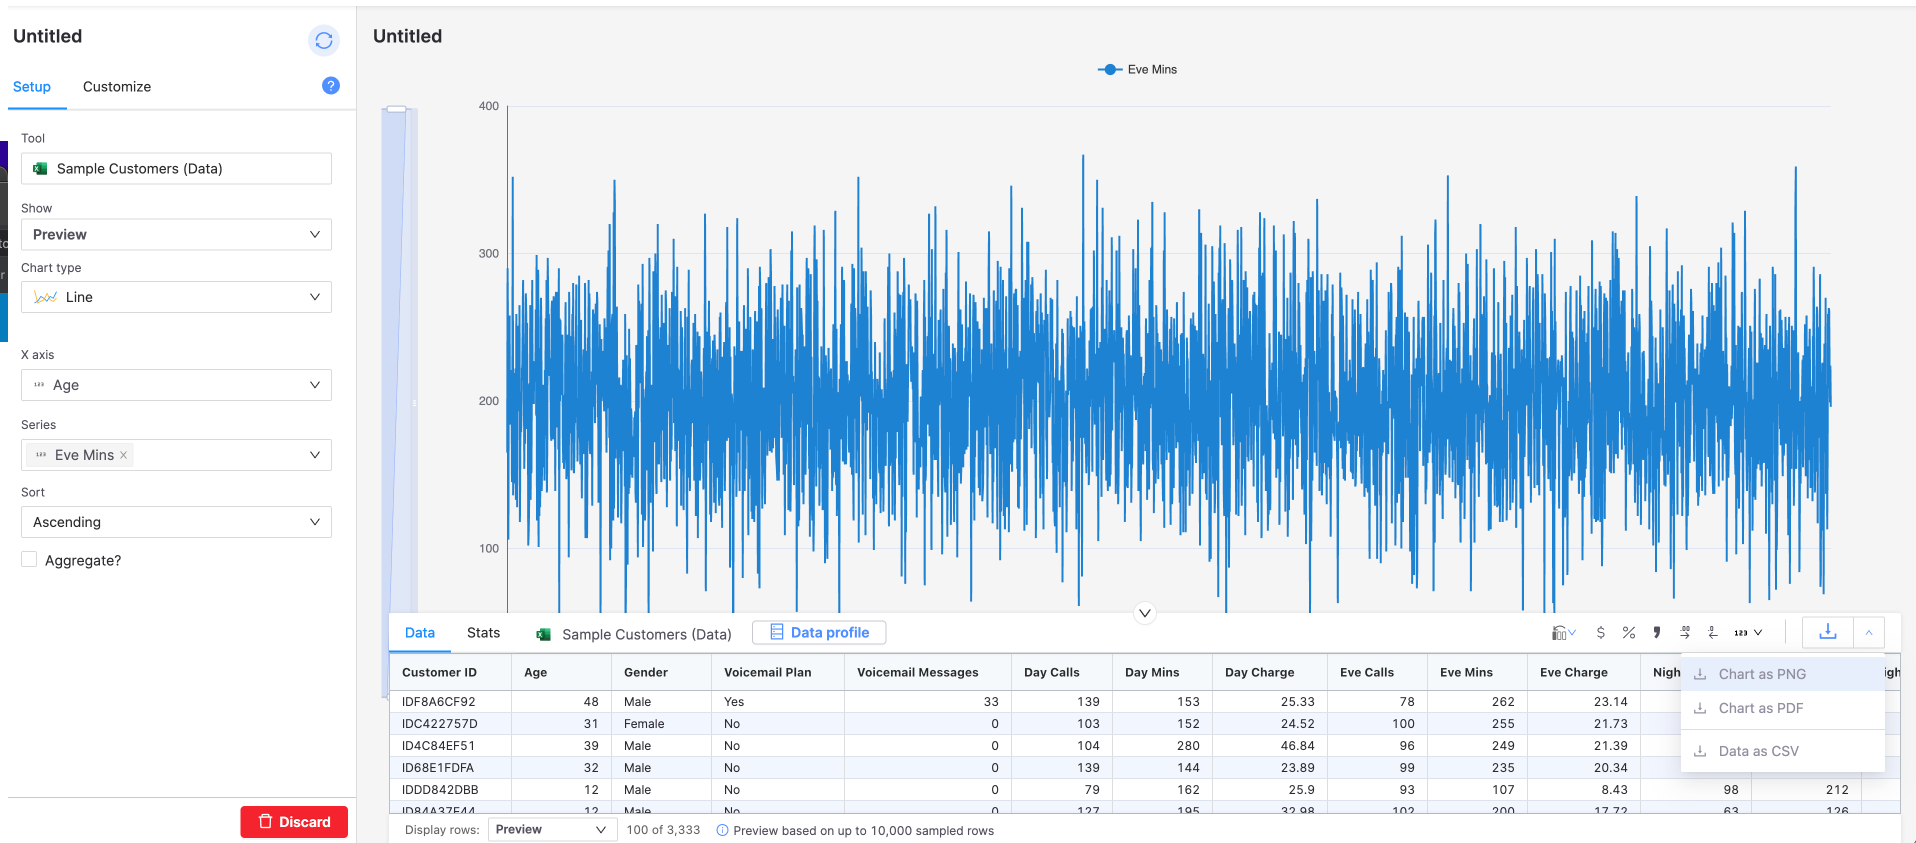Image resolution: width=1916 pixels, height=843 pixels.
Task: Click the Female gender cell
Action: click(661, 724)
